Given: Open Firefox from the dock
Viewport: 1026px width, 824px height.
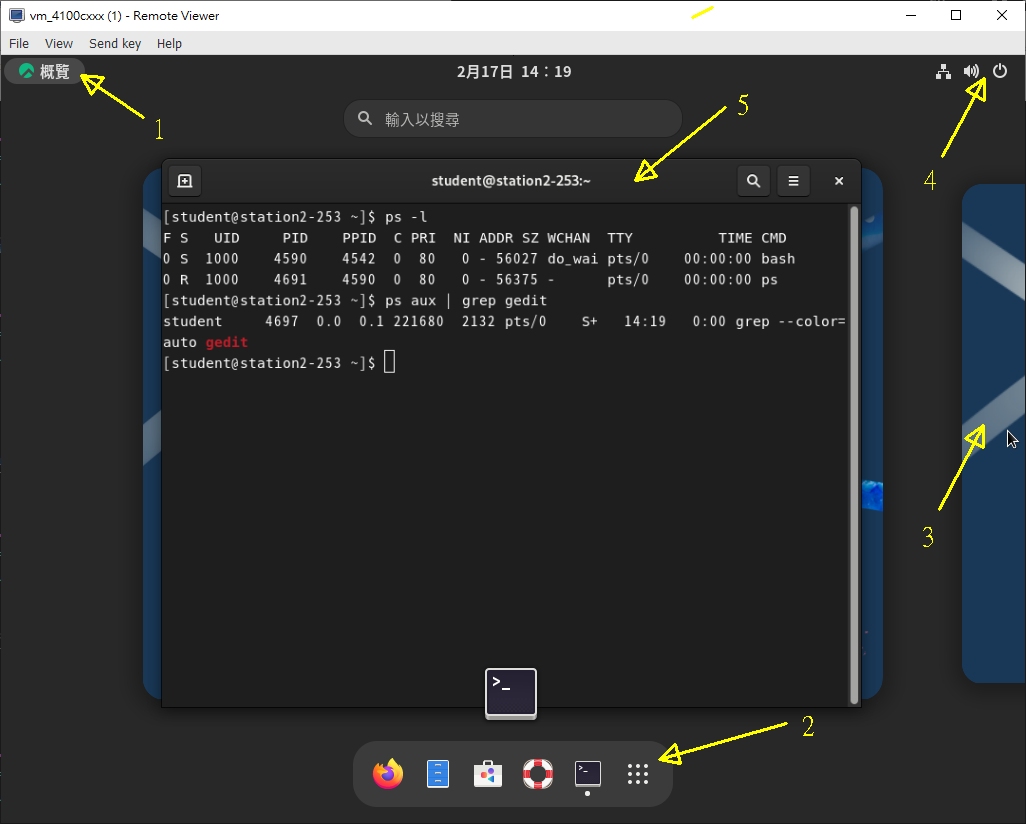Looking at the screenshot, I should (x=388, y=774).
